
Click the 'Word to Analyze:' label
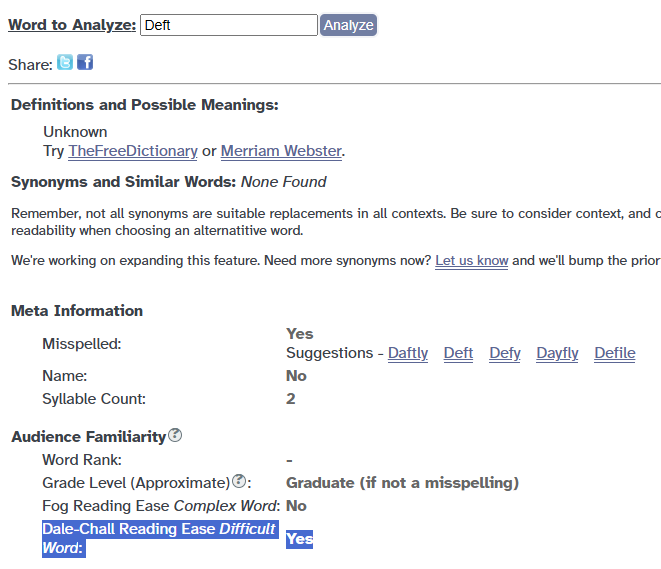point(72,25)
